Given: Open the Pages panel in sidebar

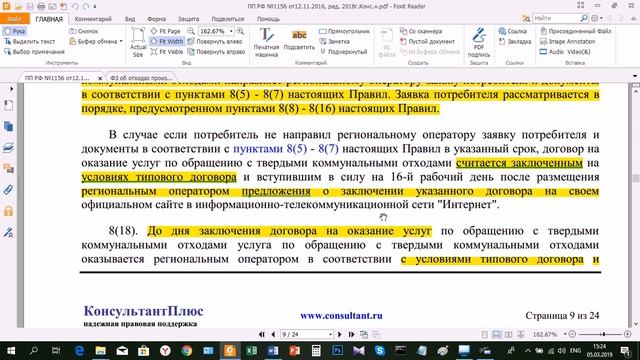Looking at the screenshot, I should 8,127.
